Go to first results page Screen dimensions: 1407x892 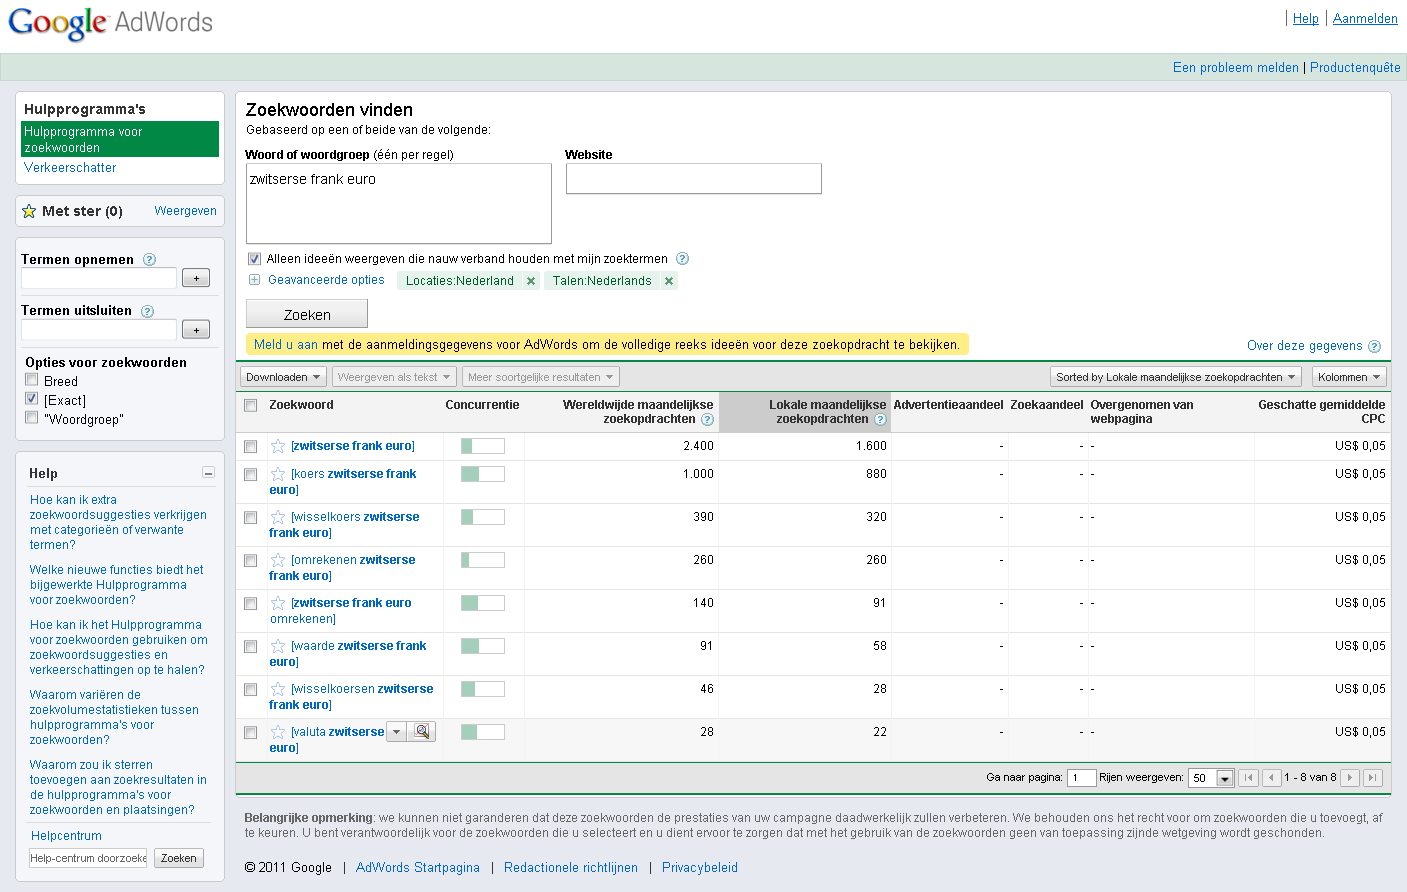[x=1248, y=777]
